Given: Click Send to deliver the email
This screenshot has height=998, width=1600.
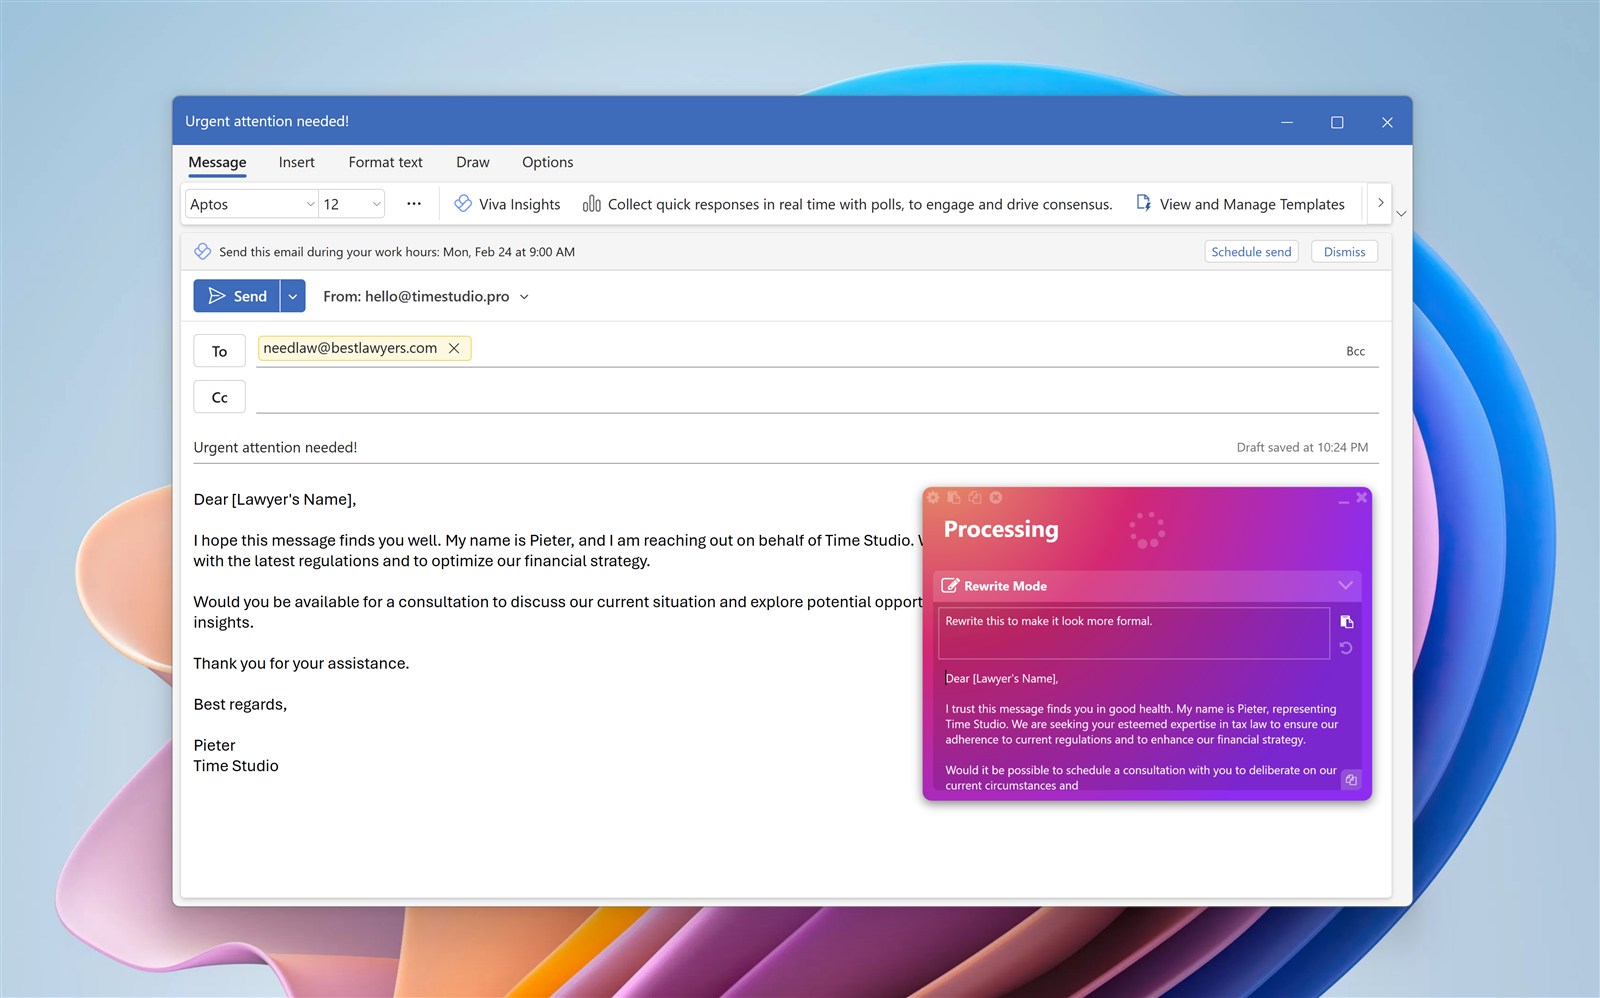Looking at the screenshot, I should click(x=240, y=296).
